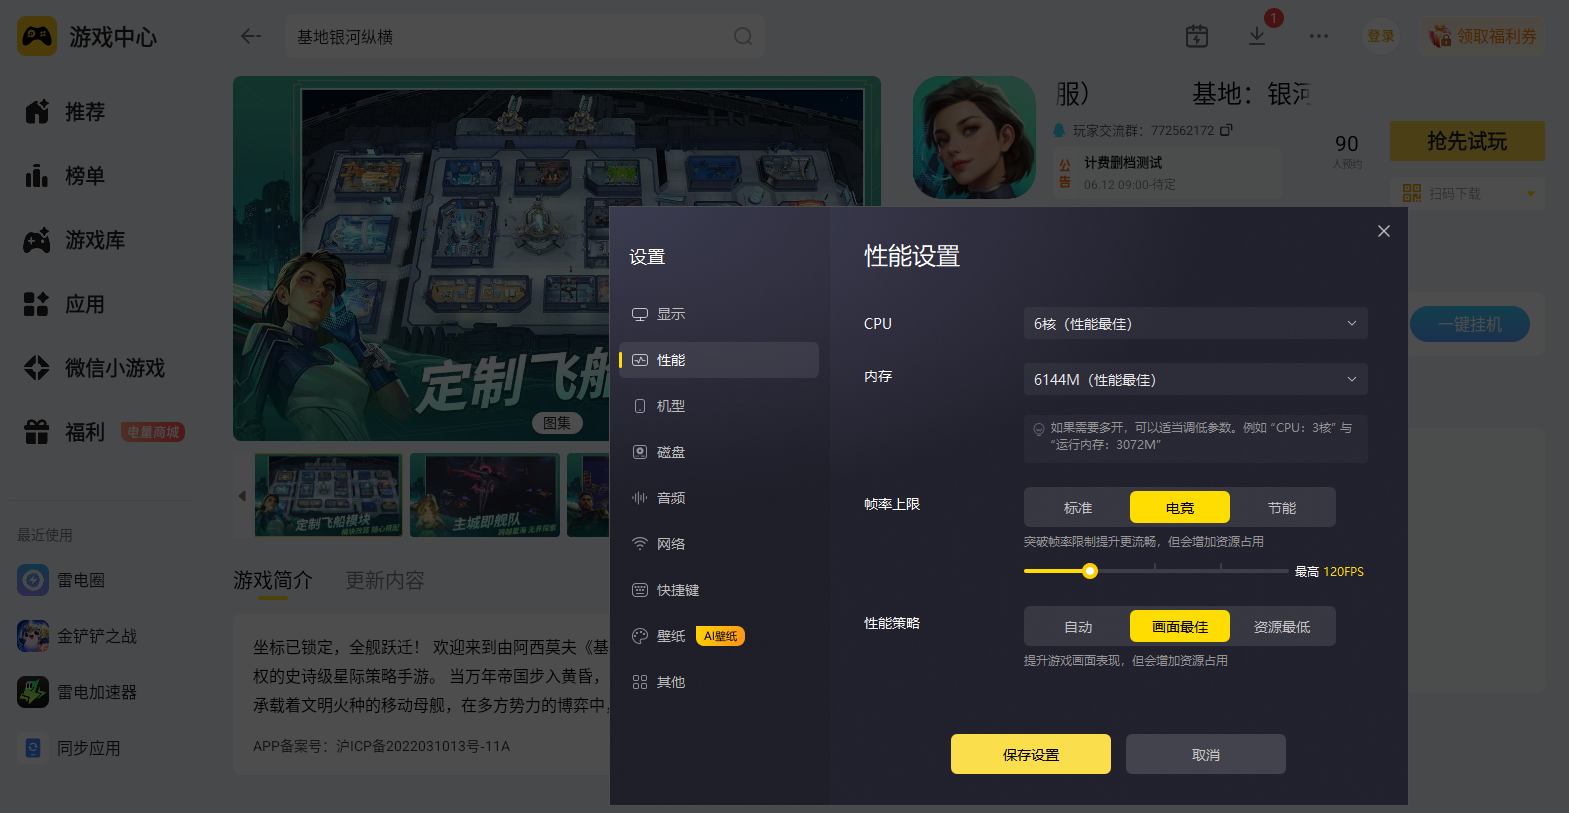1569x813 pixels.
Task: Open the 应用 apps section
Action: click(x=66, y=304)
